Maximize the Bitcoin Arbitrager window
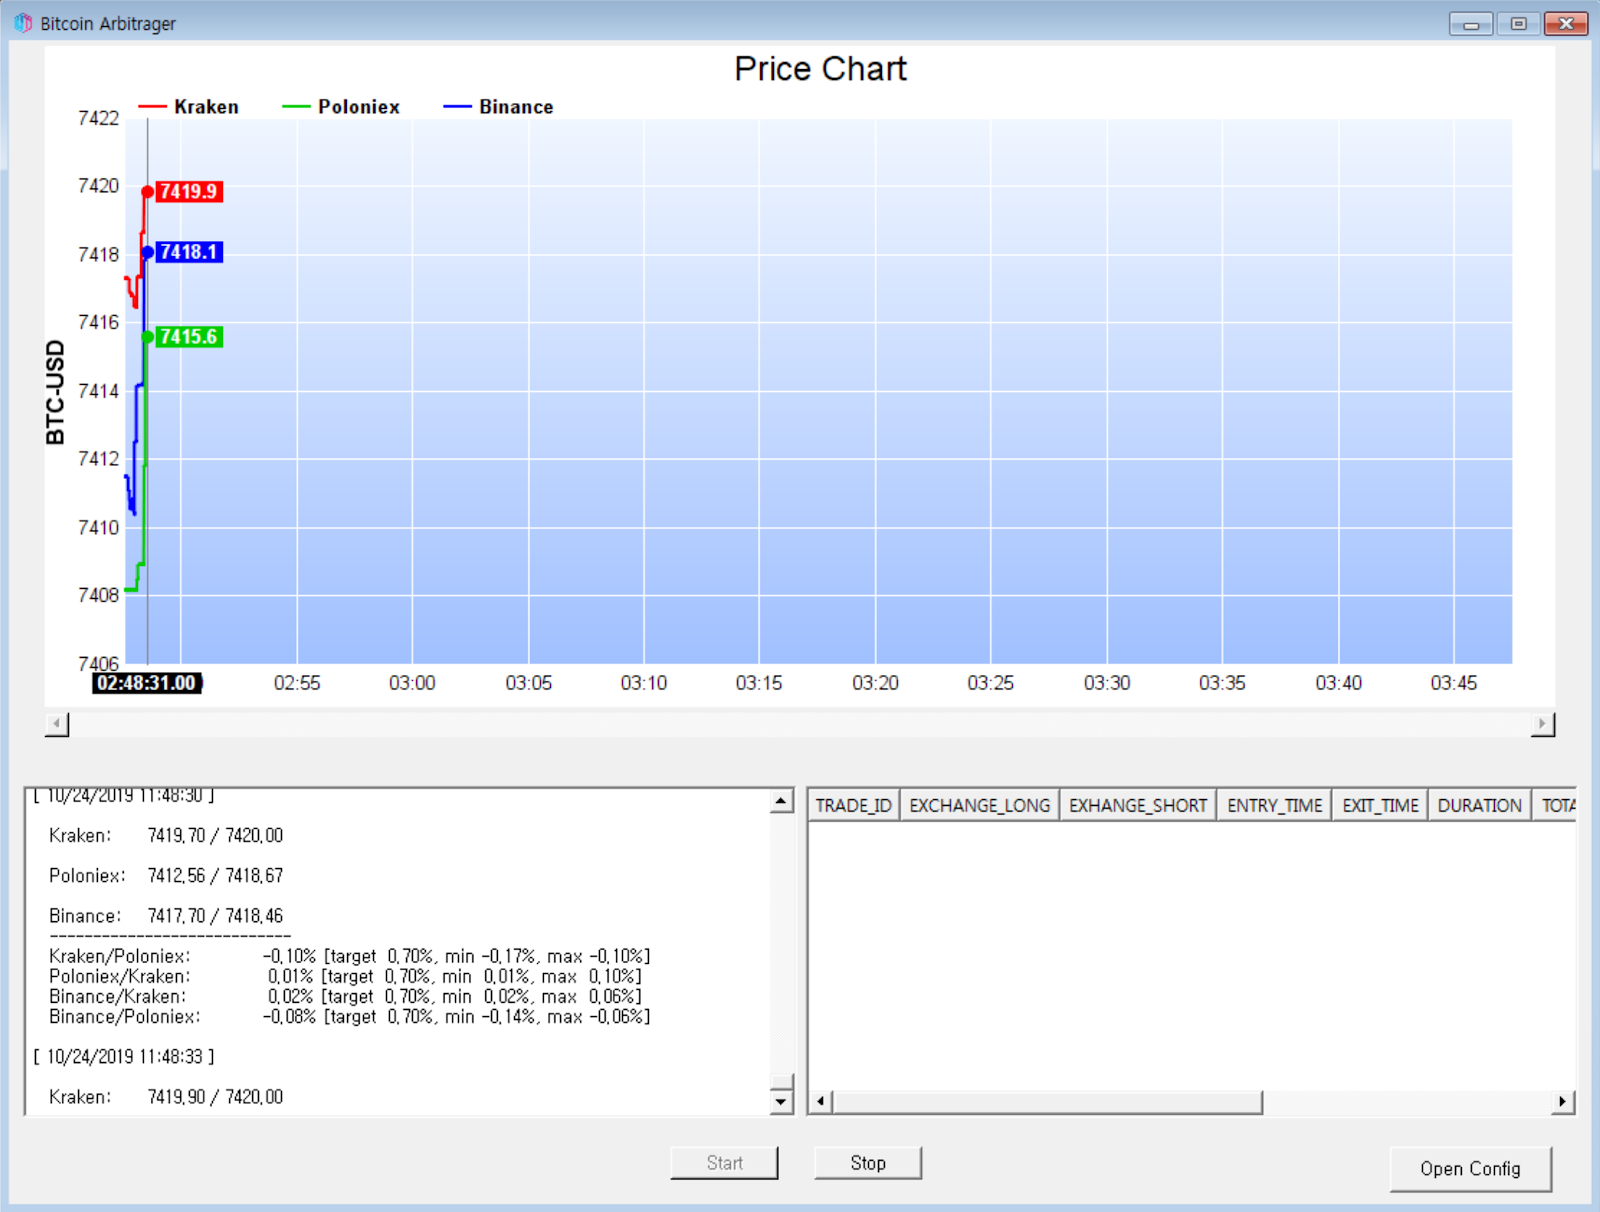Image resolution: width=1600 pixels, height=1212 pixels. 1518,24
